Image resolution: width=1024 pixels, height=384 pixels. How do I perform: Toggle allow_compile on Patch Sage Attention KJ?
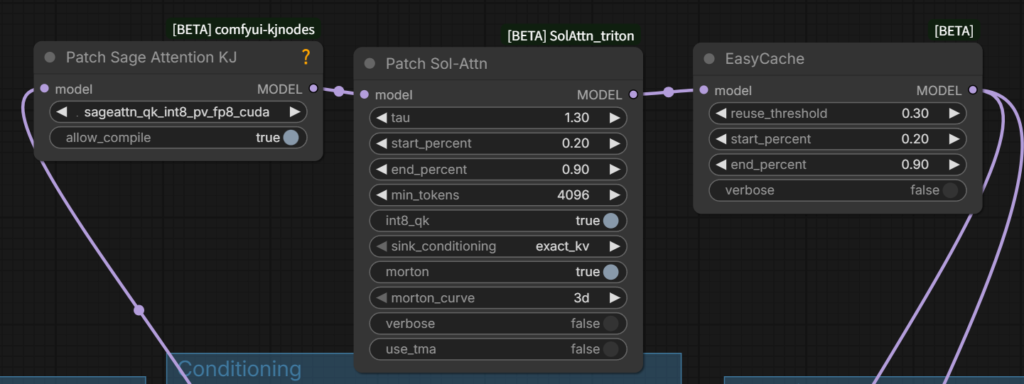pos(178,138)
